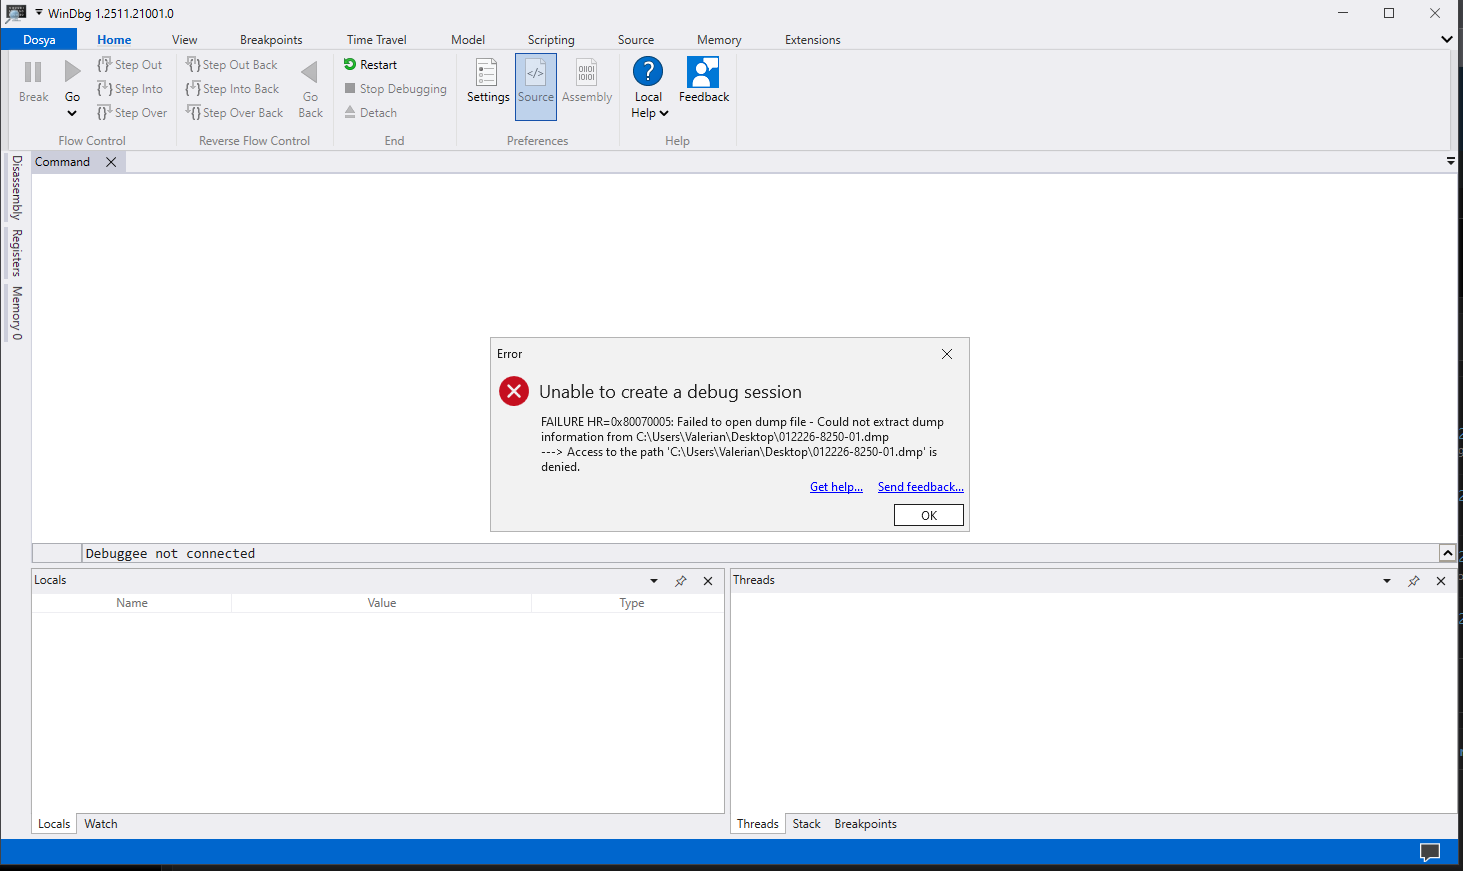This screenshot has width=1463, height=871.
Task: Click Step Into Back
Action: point(232,89)
